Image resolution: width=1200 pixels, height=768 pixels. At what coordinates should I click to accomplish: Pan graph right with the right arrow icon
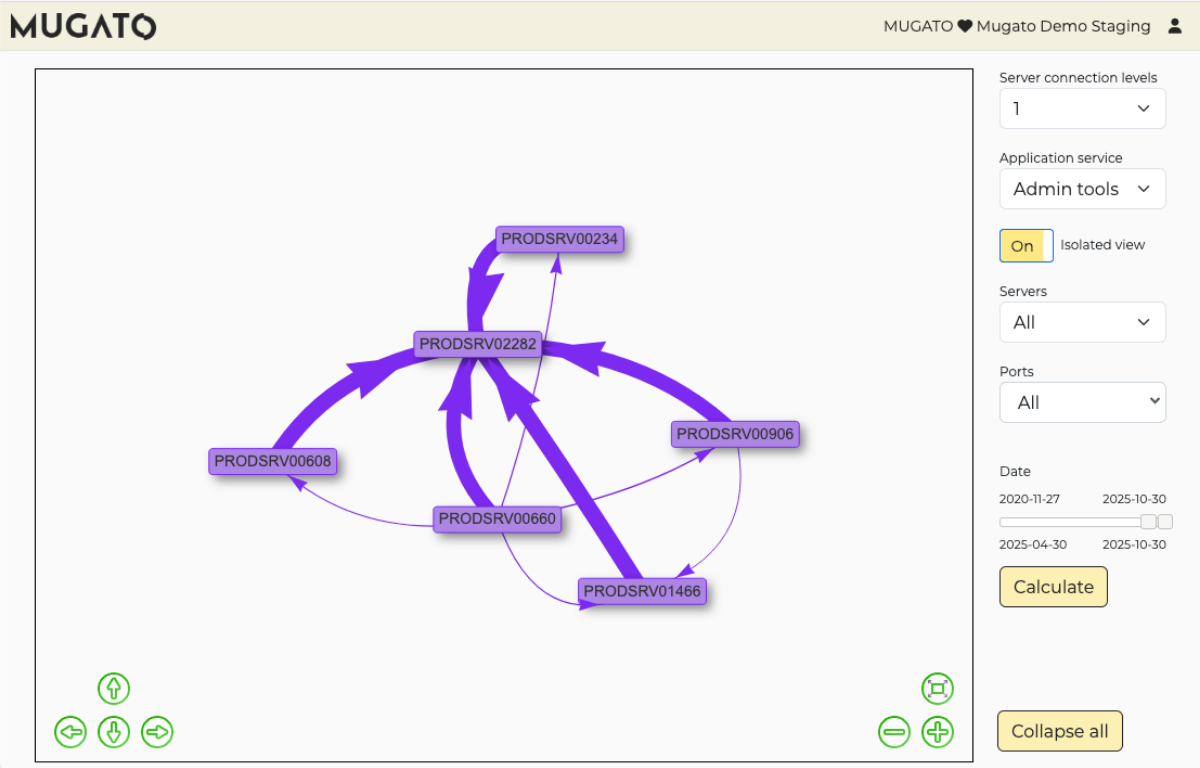pos(157,732)
